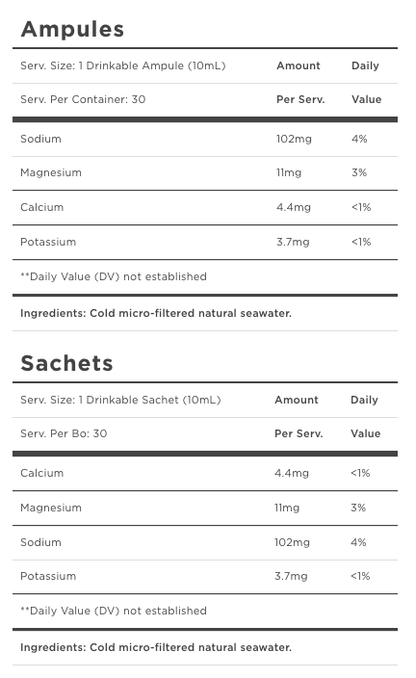
Task: Click Calcium row in Sachets table
Action: (205, 473)
